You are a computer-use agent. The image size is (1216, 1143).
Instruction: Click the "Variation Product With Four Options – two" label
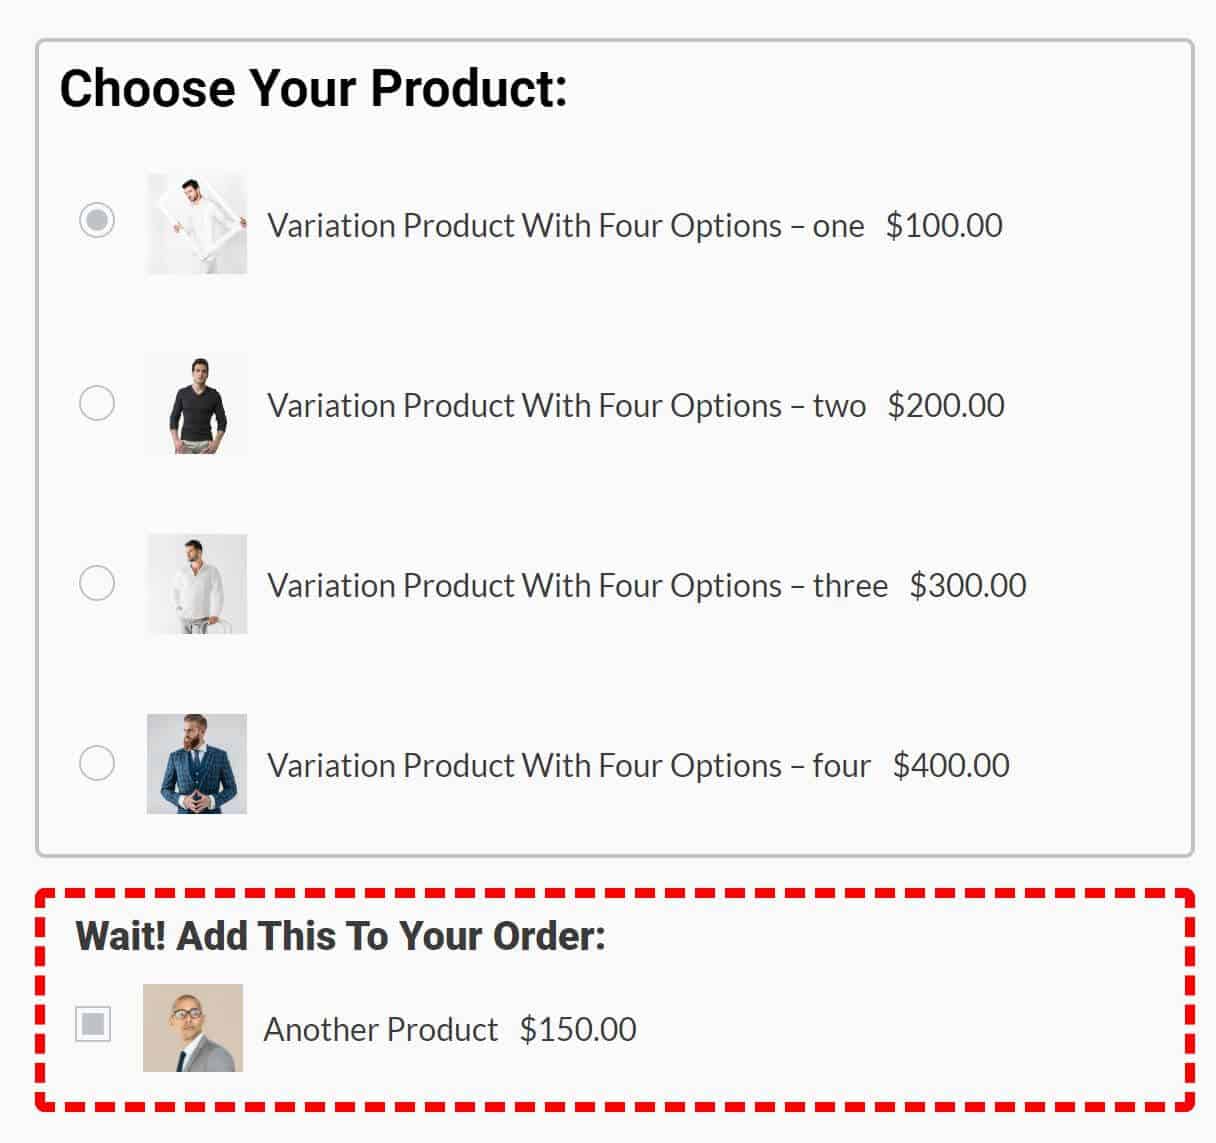tap(566, 406)
